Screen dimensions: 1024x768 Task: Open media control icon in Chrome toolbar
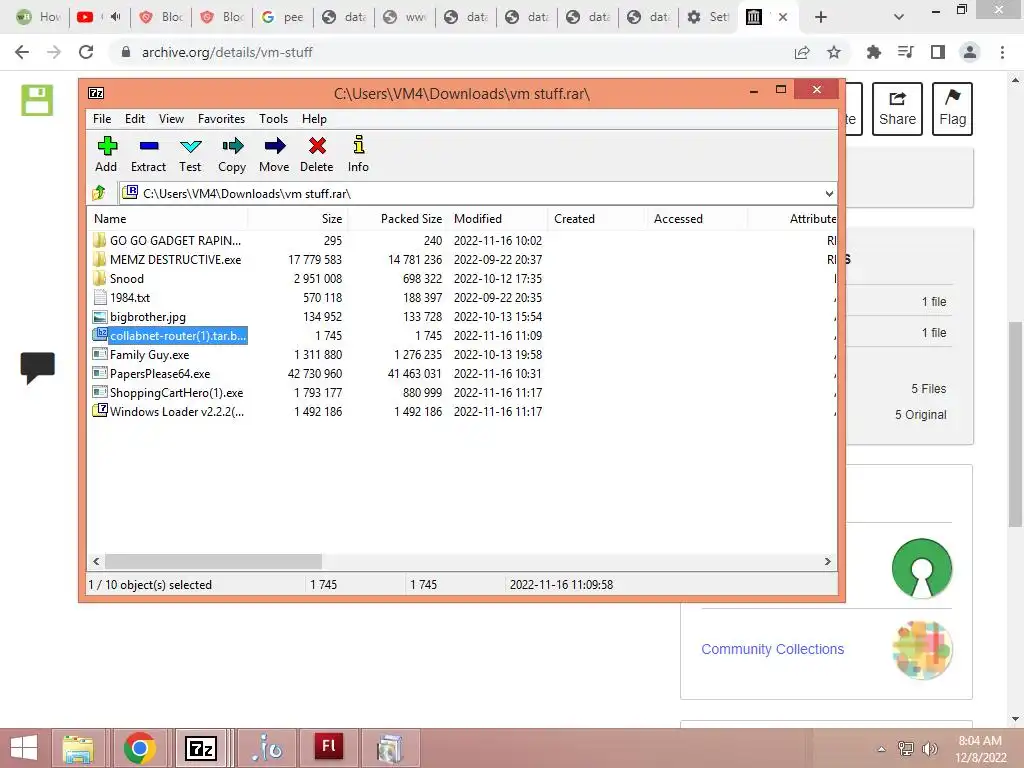[905, 52]
